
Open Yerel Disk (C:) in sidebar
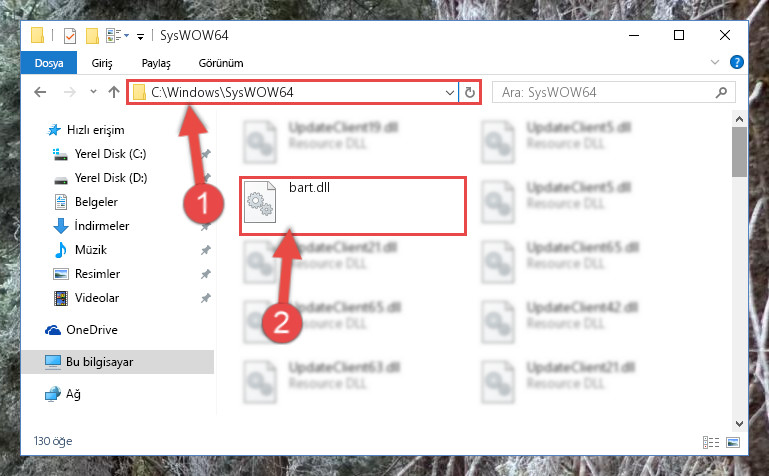110,154
